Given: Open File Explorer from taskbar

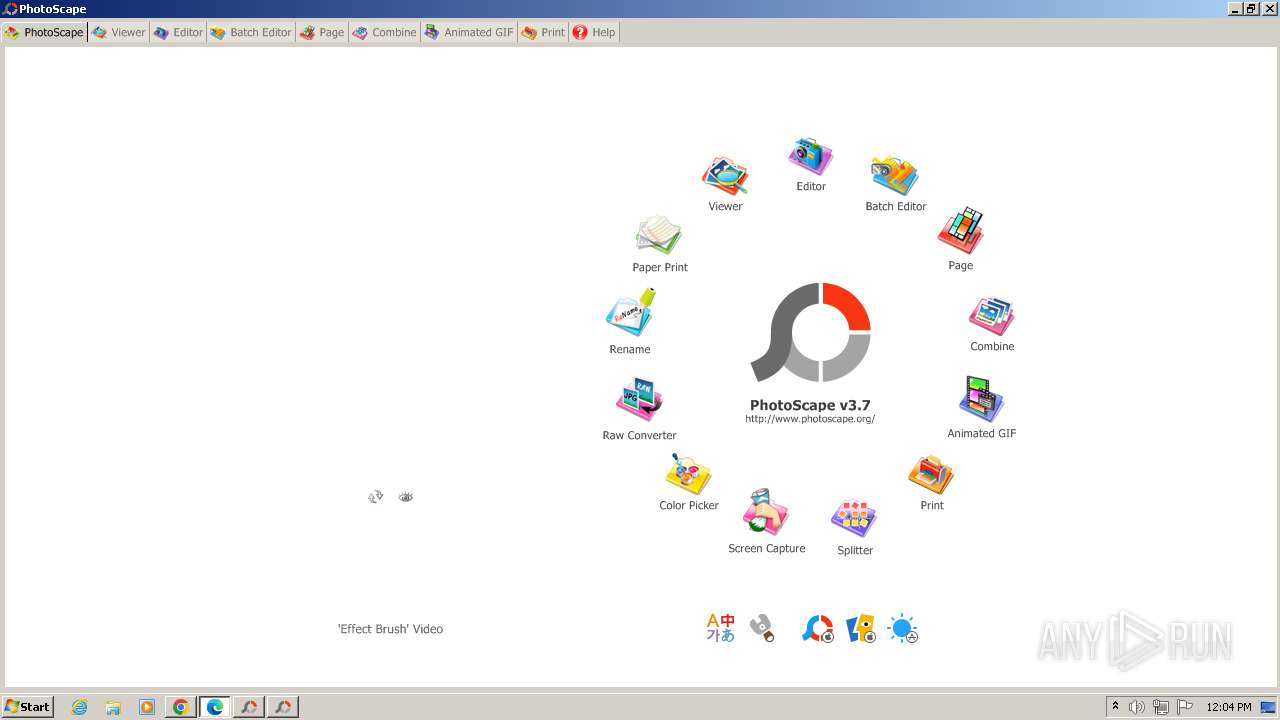Looking at the screenshot, I should pos(113,707).
